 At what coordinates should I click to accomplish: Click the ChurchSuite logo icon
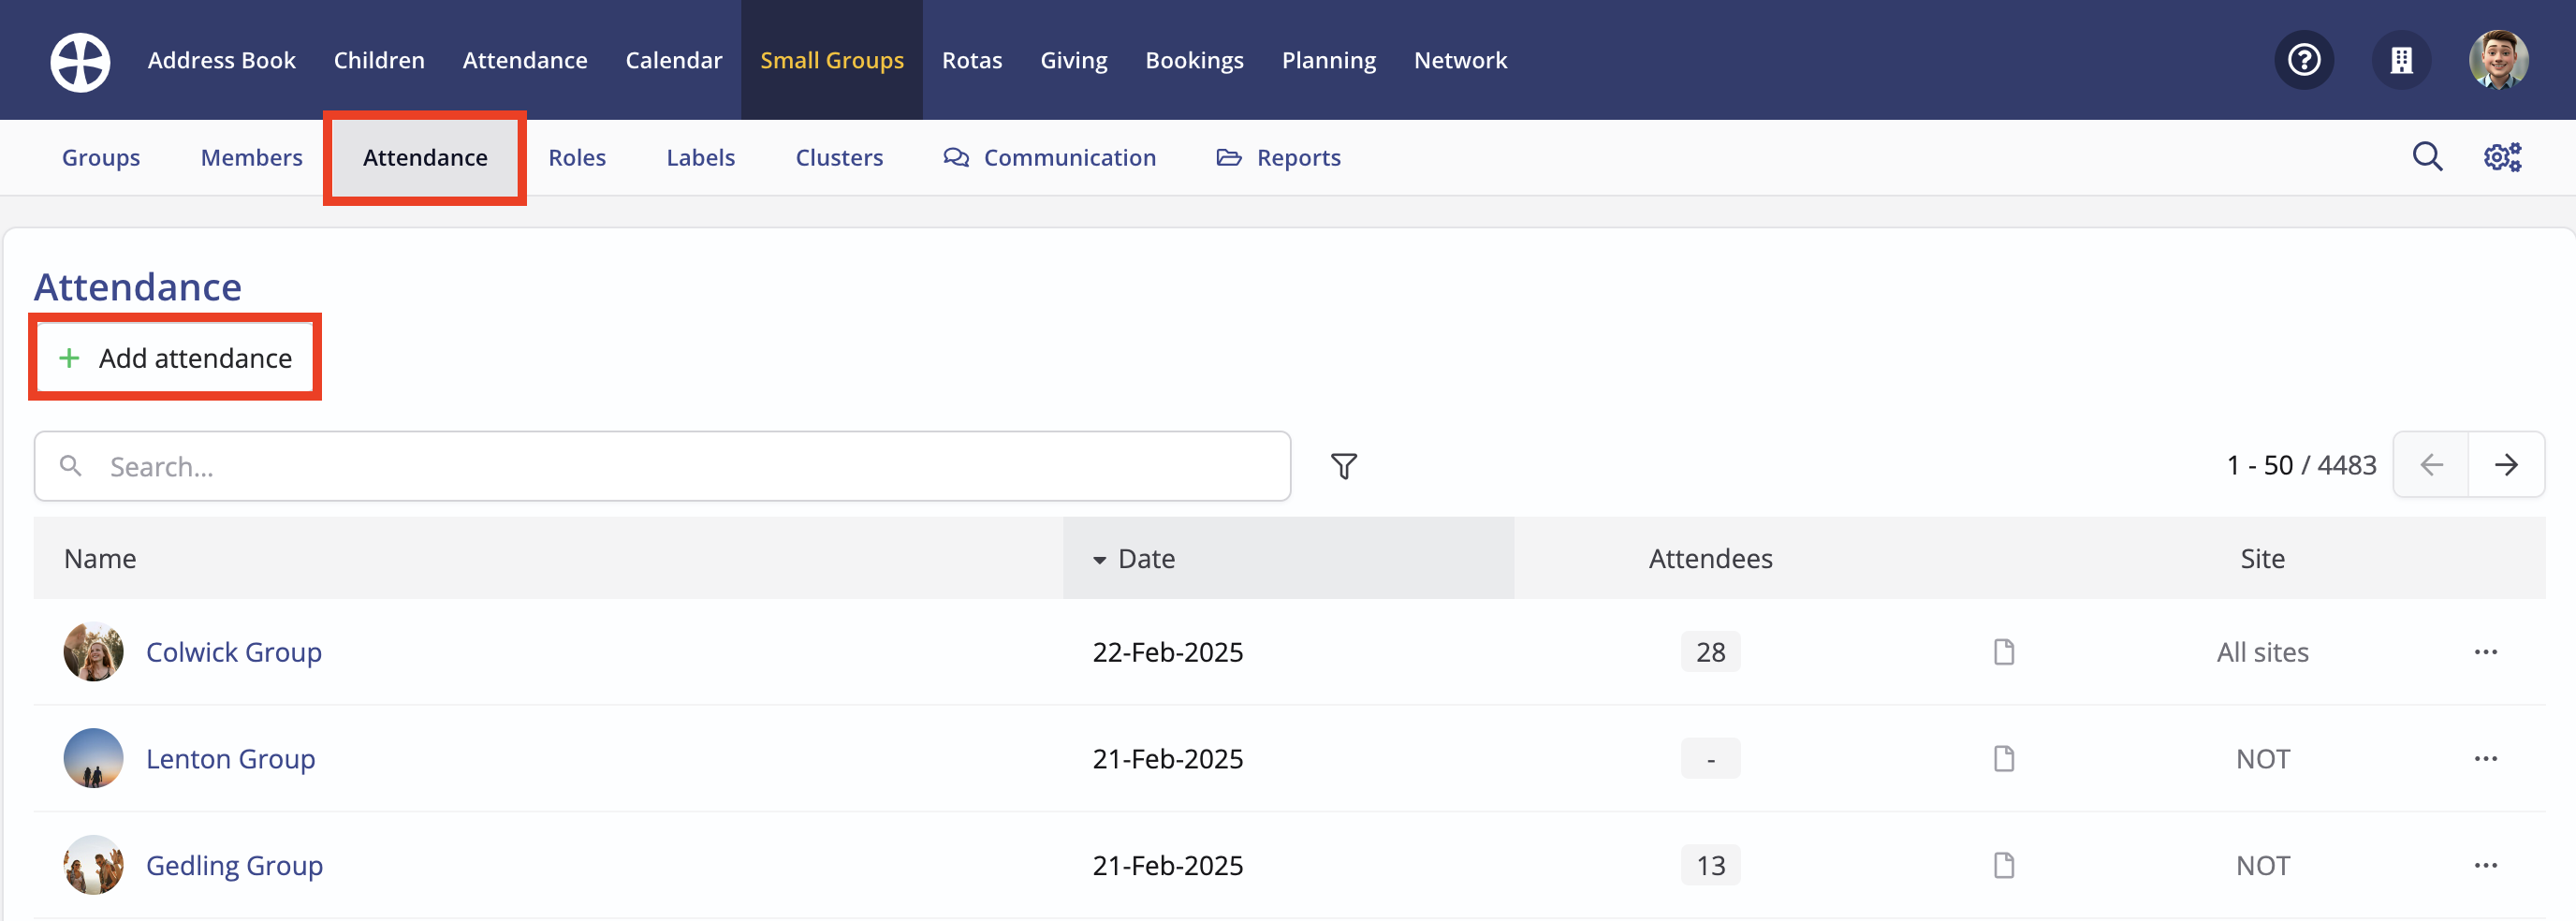click(x=80, y=61)
